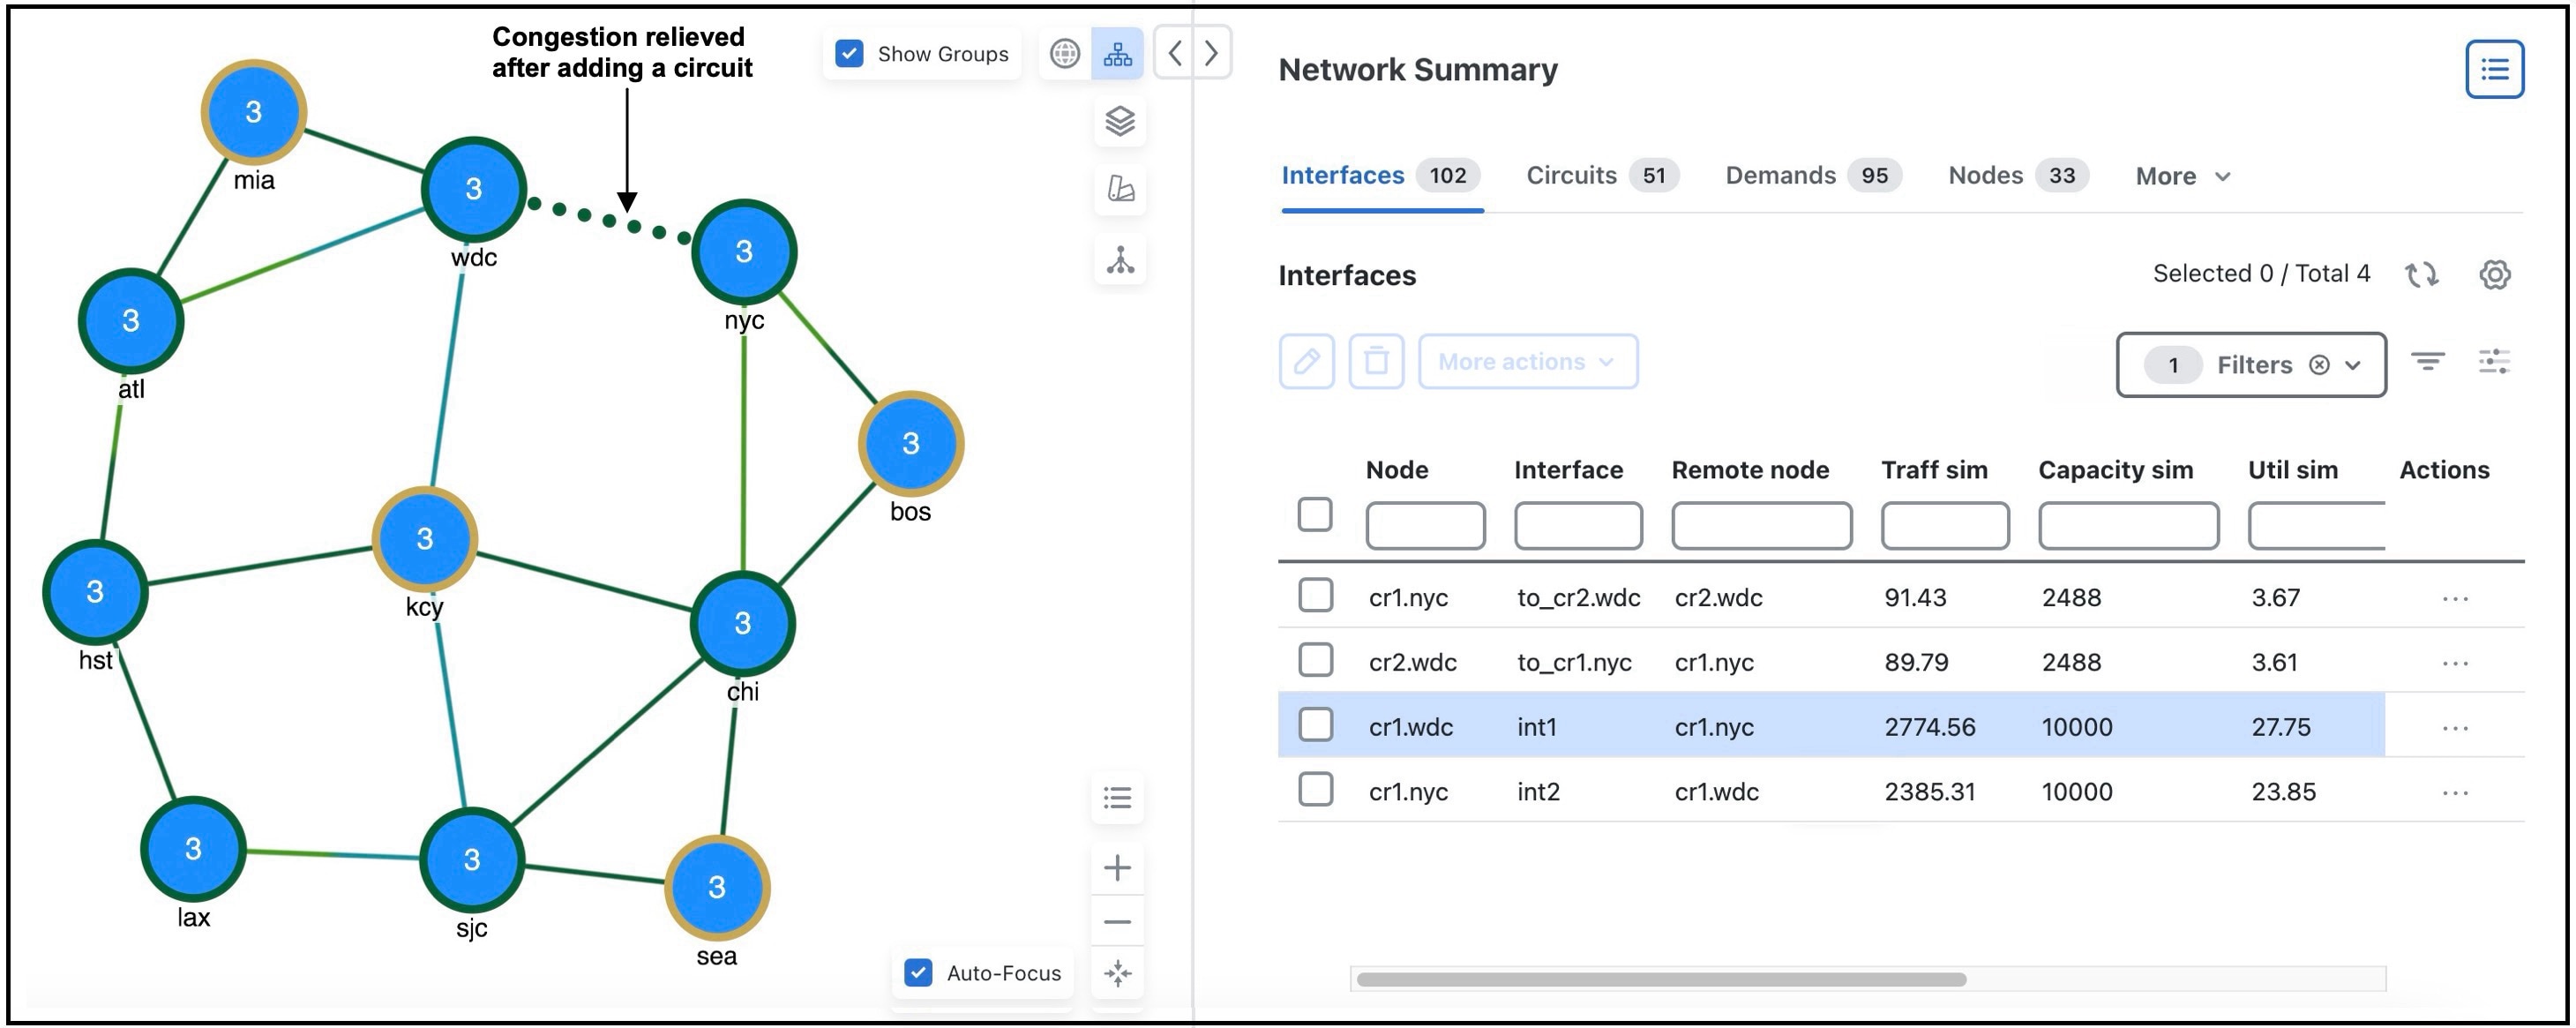Image resolution: width=2576 pixels, height=1028 pixels.
Task: Click the Network Summary list icon top right
Action: (2494, 68)
